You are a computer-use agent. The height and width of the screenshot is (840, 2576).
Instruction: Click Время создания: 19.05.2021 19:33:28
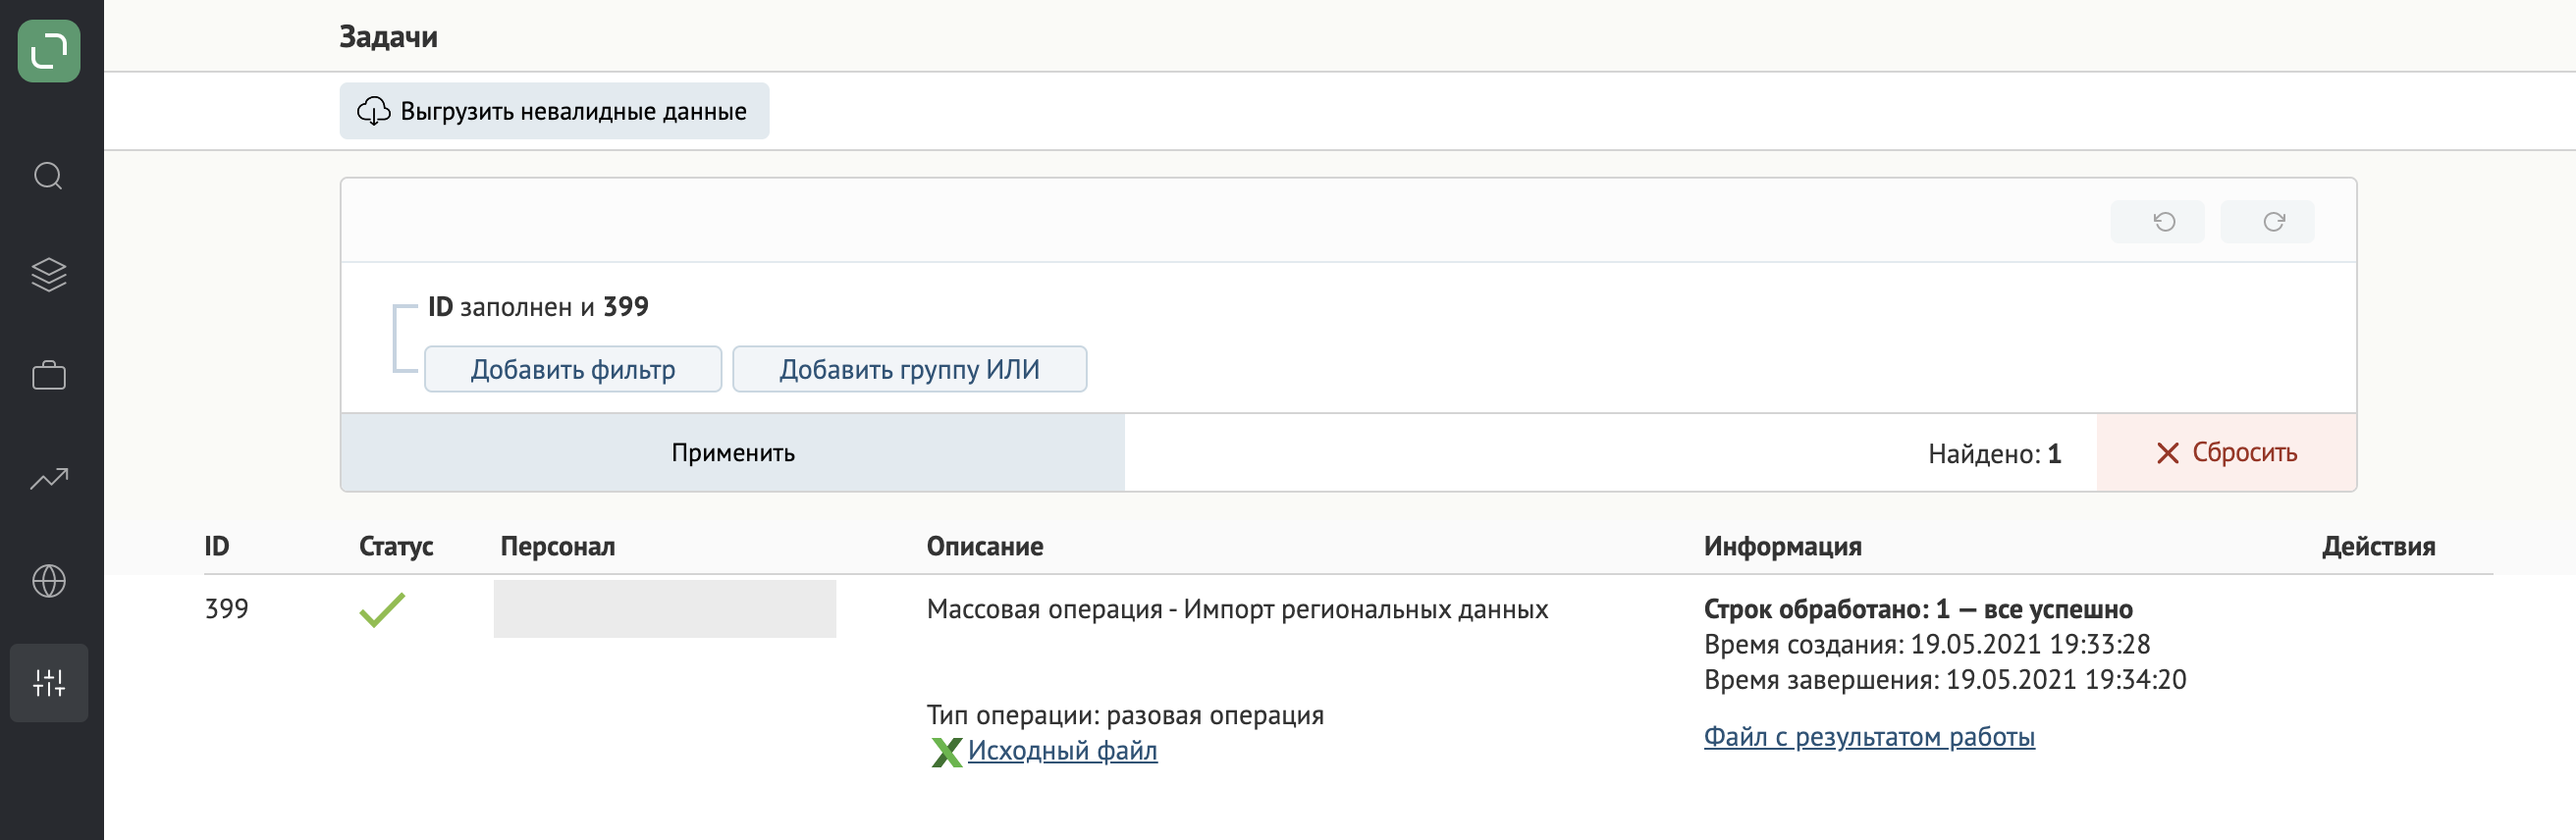pyautogui.click(x=1927, y=644)
